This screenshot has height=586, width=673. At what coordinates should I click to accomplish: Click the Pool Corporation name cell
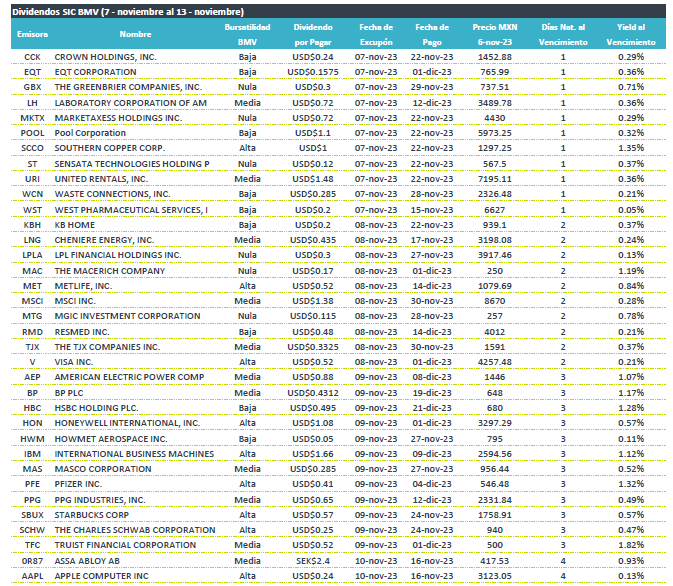pos(90,133)
